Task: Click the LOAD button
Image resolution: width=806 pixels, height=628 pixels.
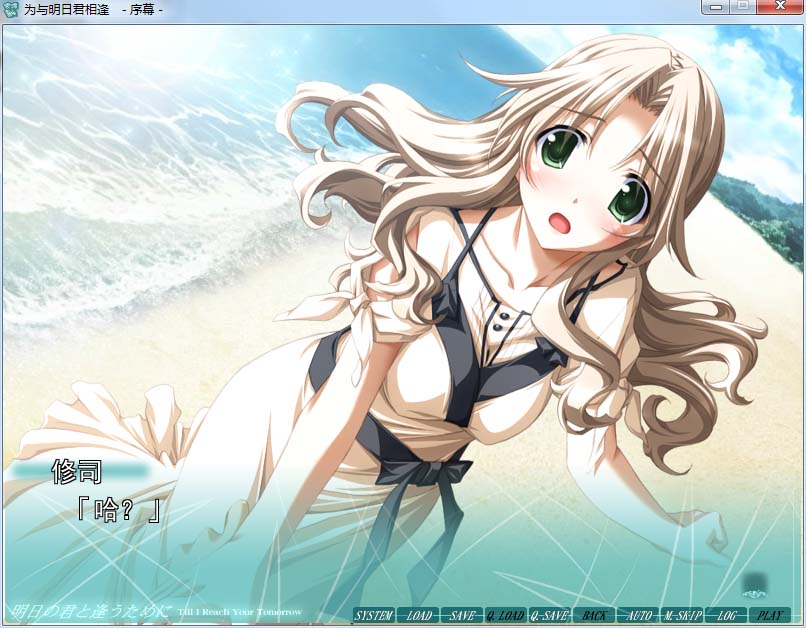Action: (x=419, y=615)
